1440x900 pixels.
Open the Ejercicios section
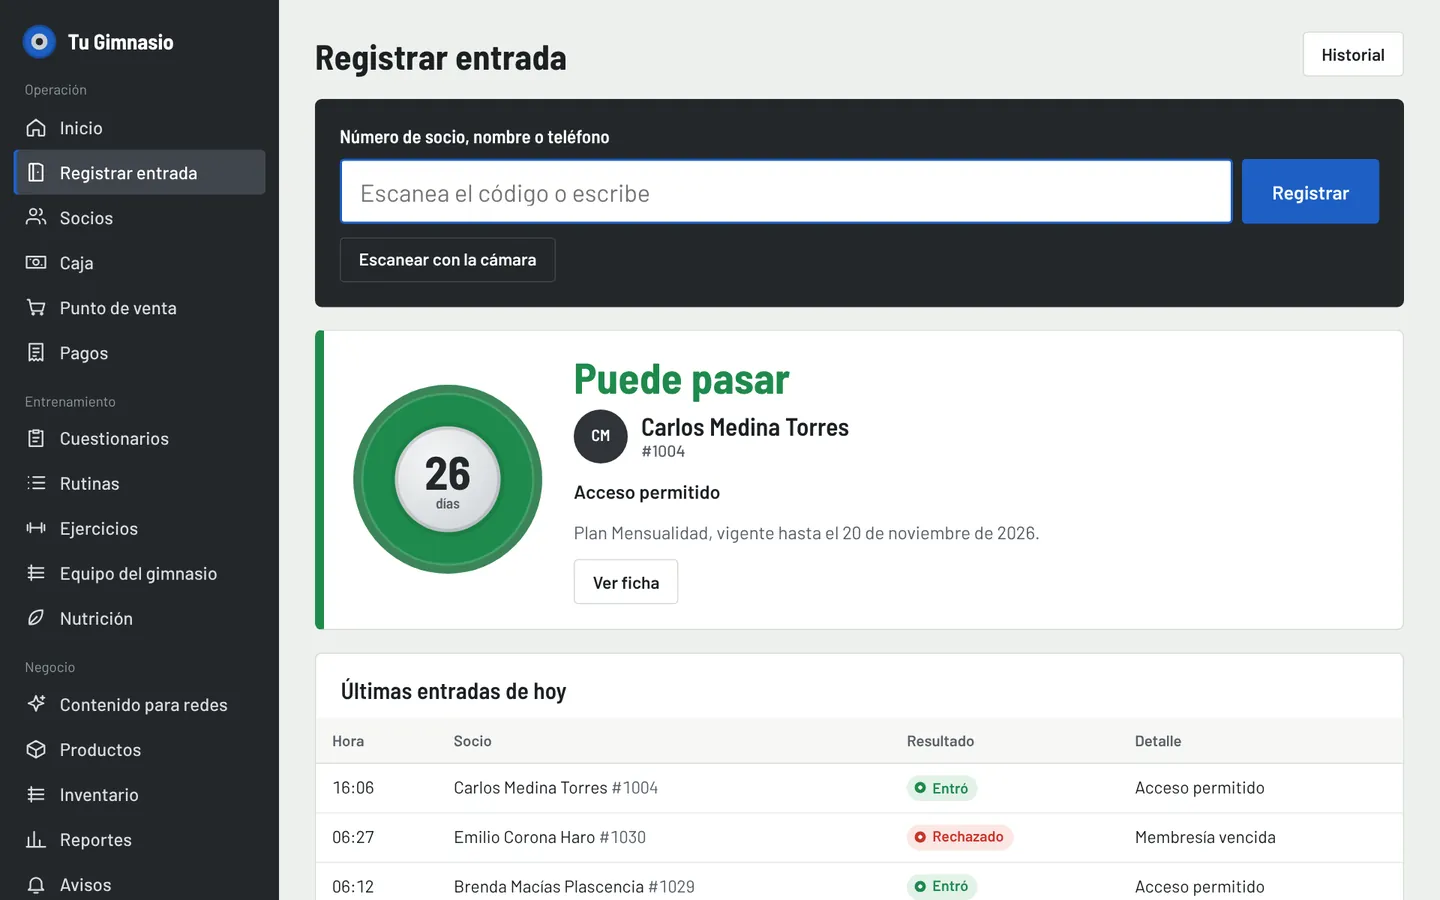(x=140, y=529)
